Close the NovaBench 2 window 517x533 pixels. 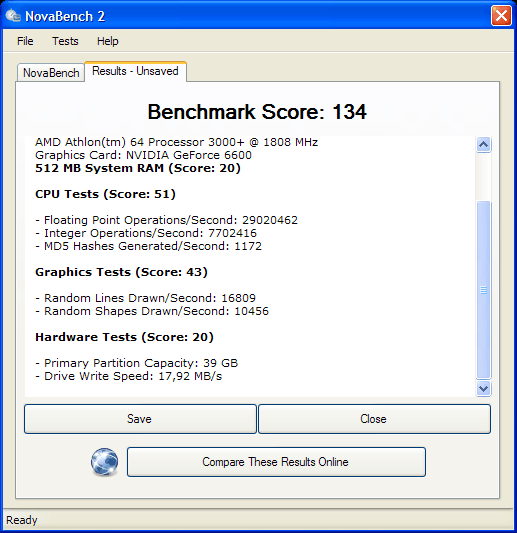click(x=501, y=15)
